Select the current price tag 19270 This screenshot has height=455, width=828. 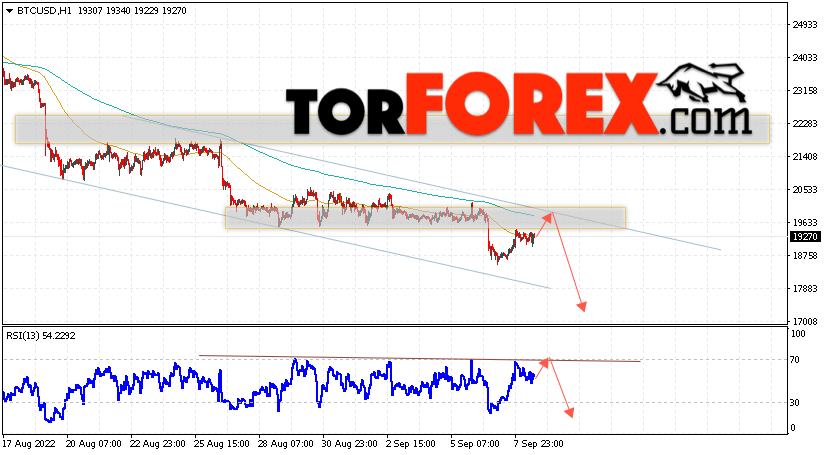click(x=805, y=237)
